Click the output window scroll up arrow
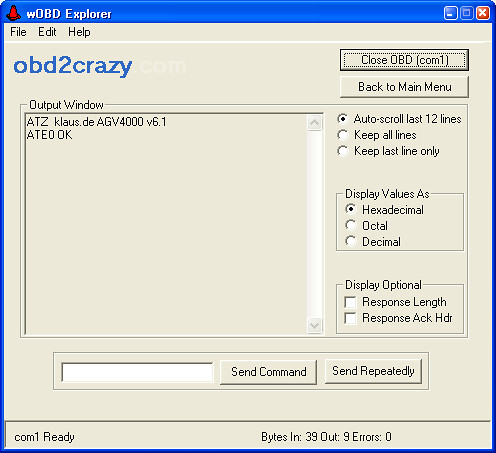This screenshot has height=453, width=496. point(314,123)
